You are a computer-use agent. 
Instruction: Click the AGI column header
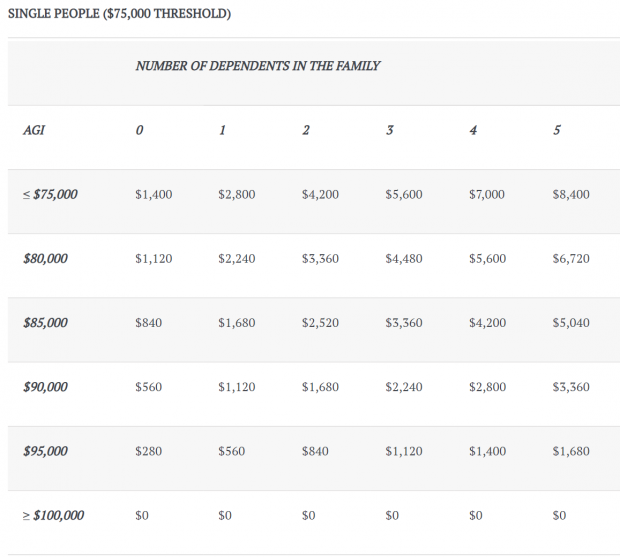[x=34, y=130]
